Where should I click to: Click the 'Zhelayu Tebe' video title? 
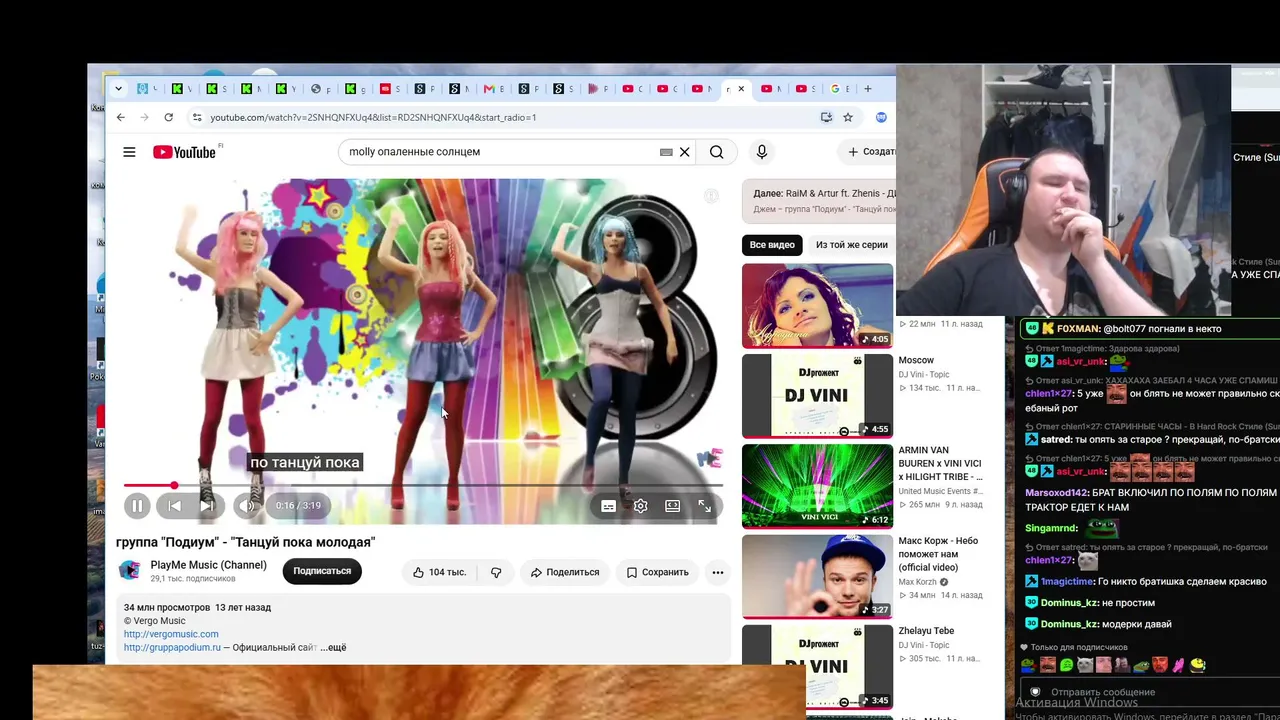click(x=926, y=631)
